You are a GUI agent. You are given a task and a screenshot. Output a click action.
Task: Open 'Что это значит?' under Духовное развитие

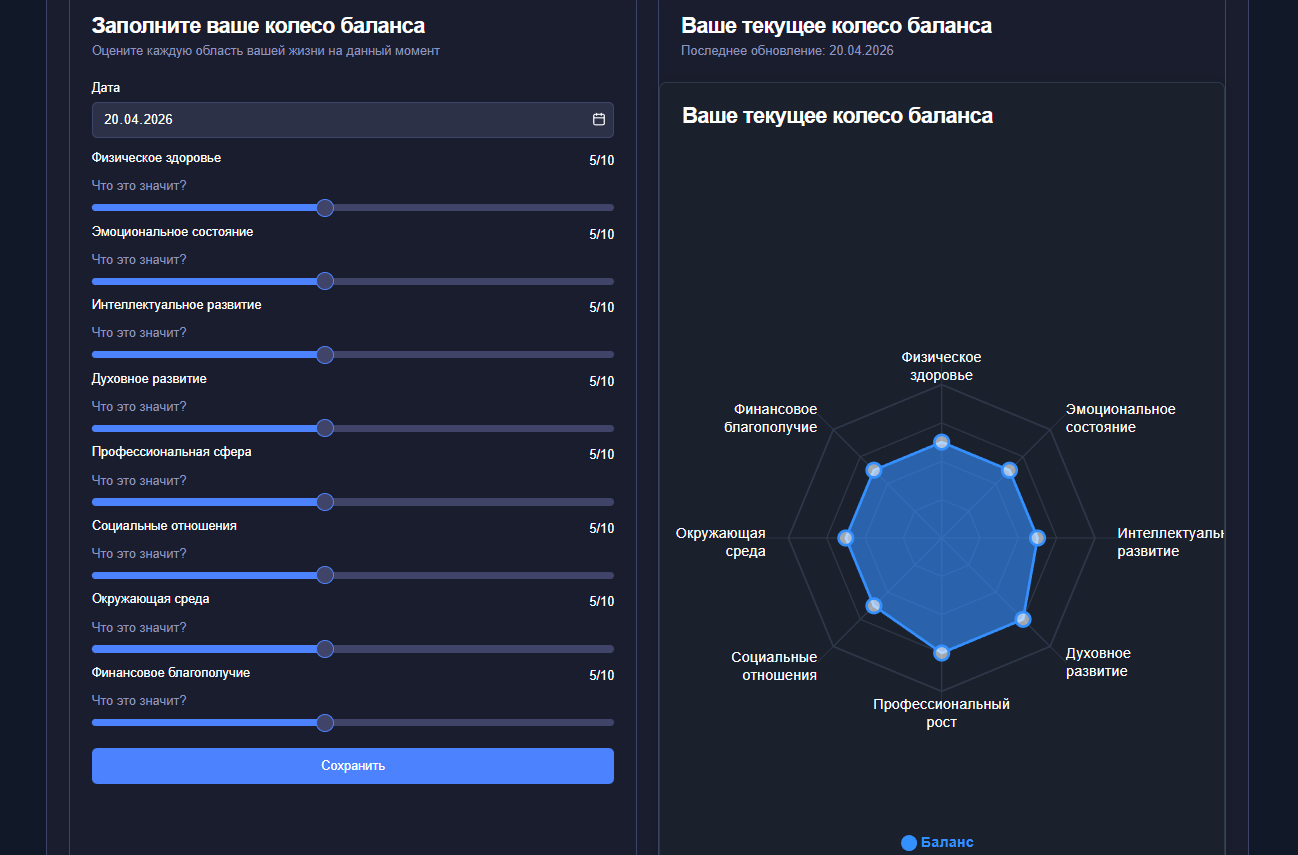139,407
